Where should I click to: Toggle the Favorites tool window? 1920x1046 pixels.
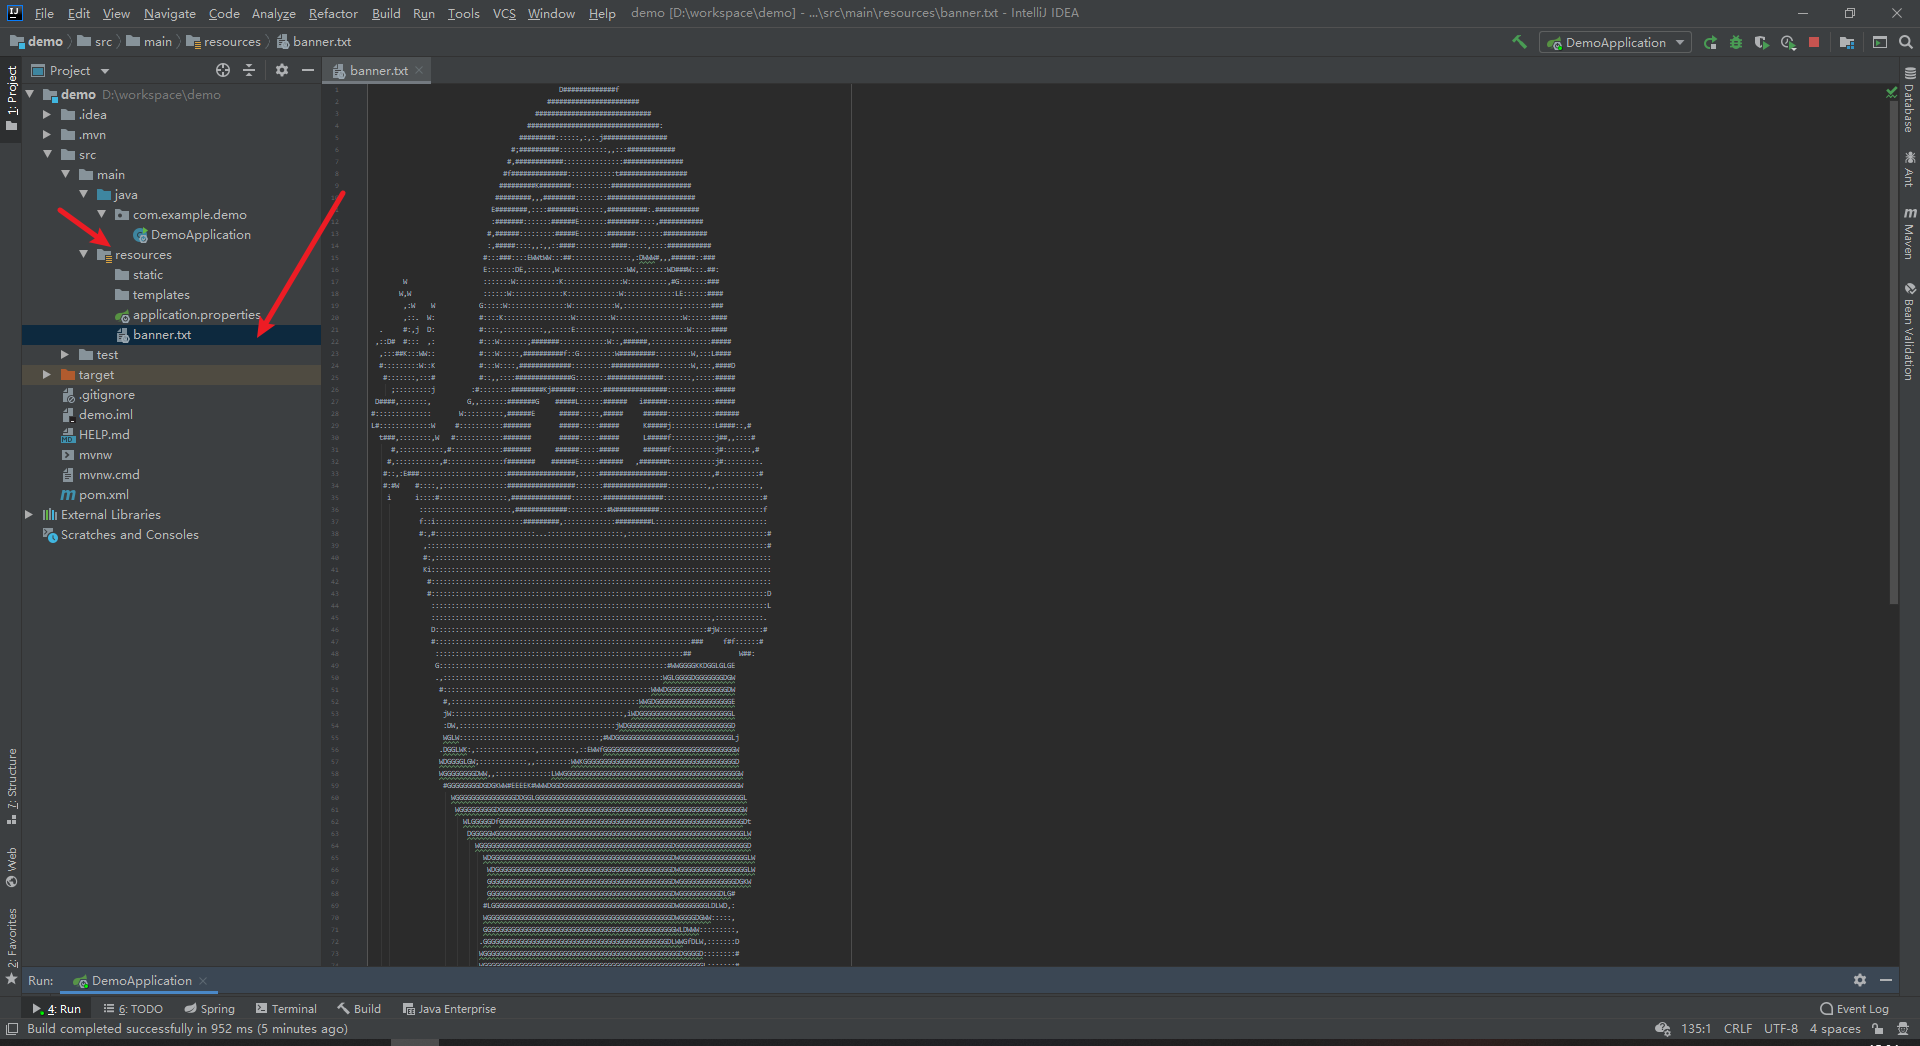pyautogui.click(x=12, y=945)
